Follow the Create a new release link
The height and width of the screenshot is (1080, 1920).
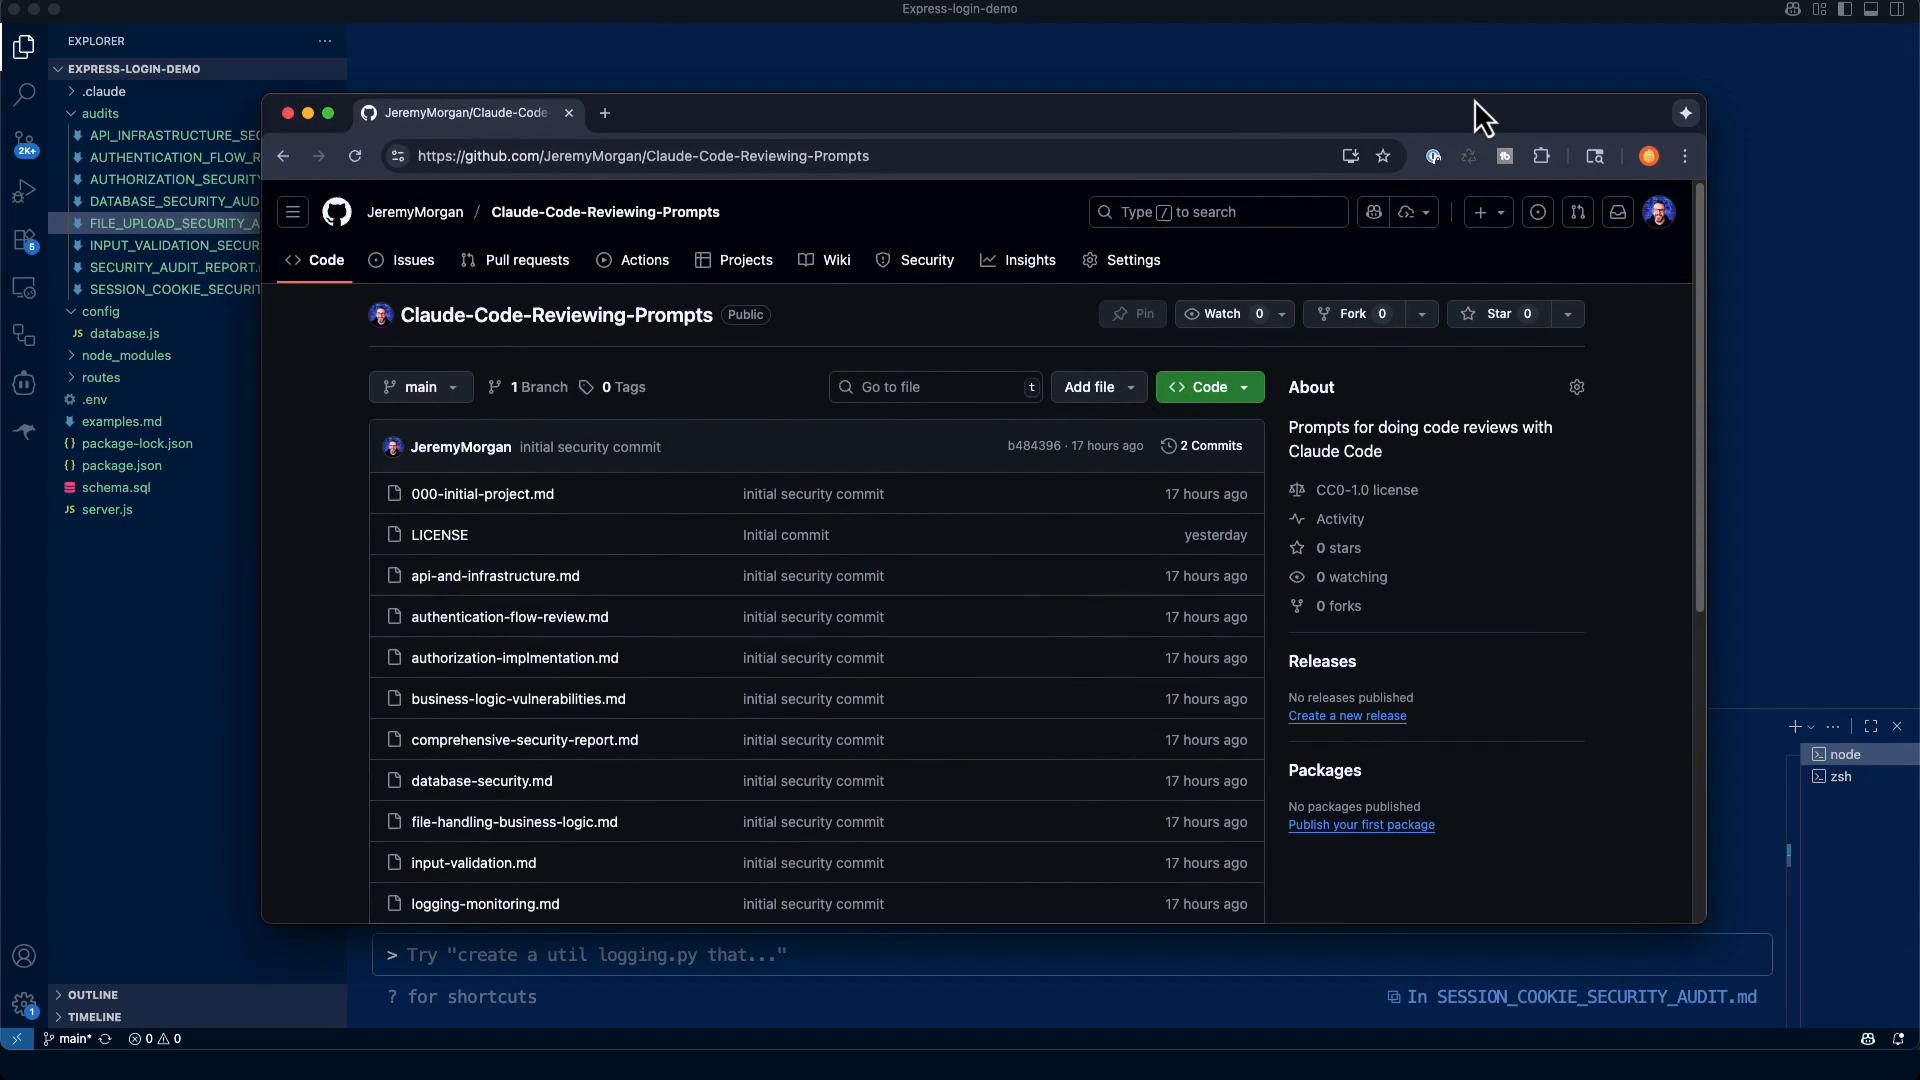(1347, 716)
